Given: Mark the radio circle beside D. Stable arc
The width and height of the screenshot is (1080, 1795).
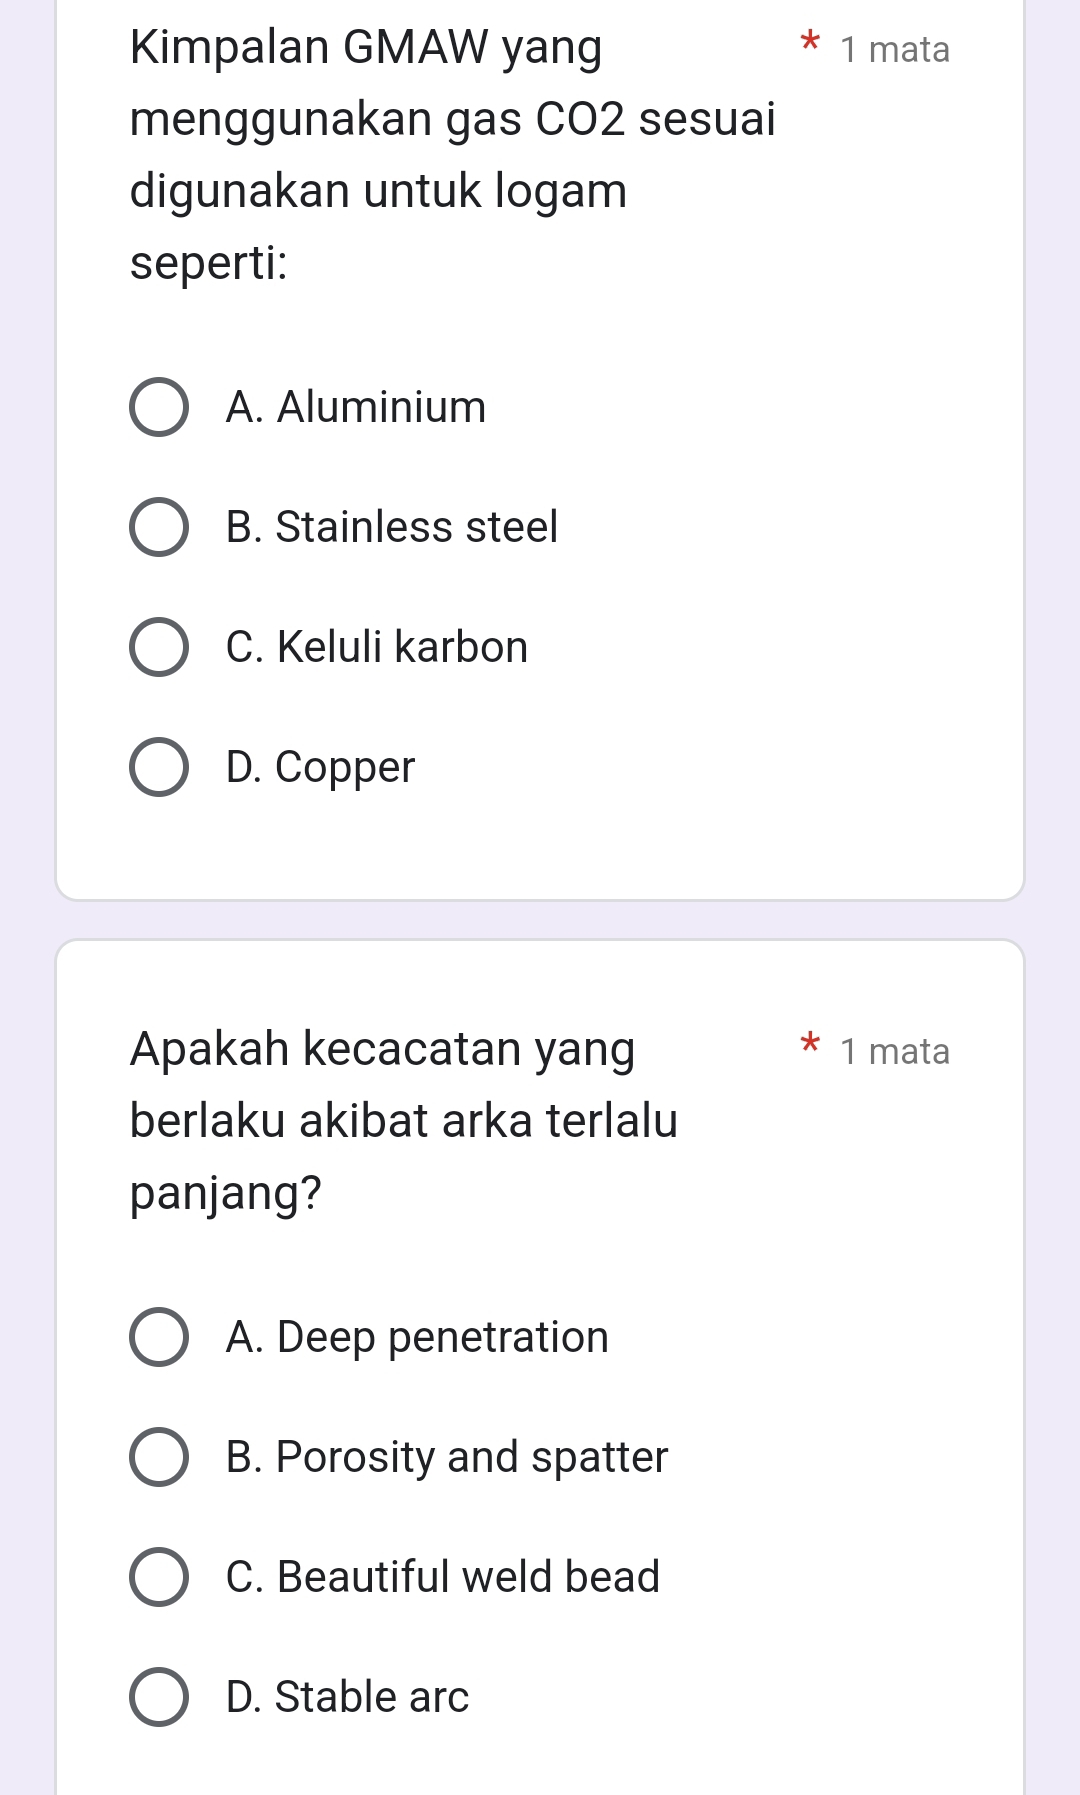Looking at the screenshot, I should (159, 1697).
